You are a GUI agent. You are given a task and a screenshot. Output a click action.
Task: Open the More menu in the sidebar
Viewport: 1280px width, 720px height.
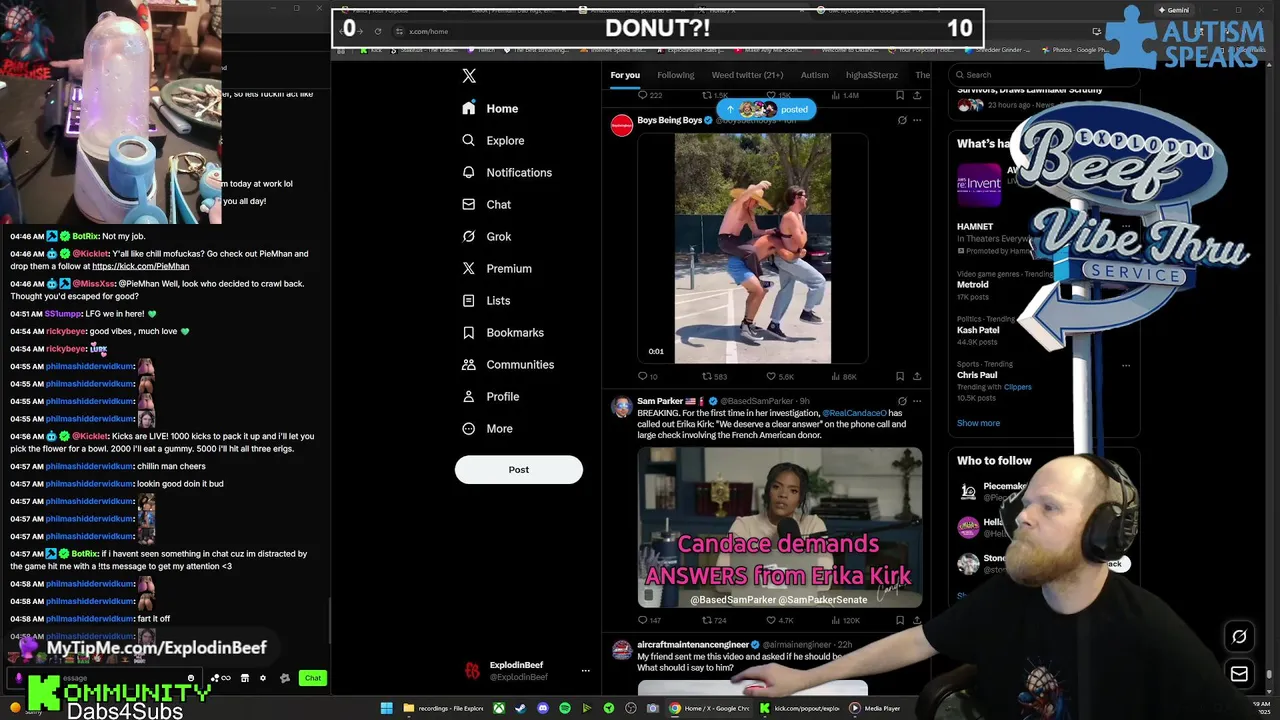[487, 428]
